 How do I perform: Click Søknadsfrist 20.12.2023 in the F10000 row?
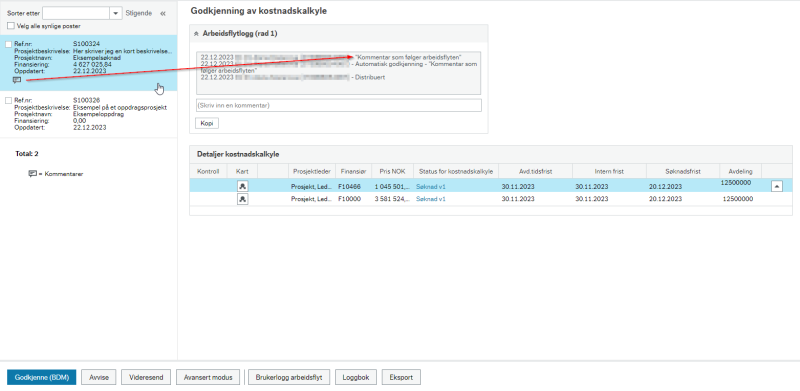click(665, 199)
